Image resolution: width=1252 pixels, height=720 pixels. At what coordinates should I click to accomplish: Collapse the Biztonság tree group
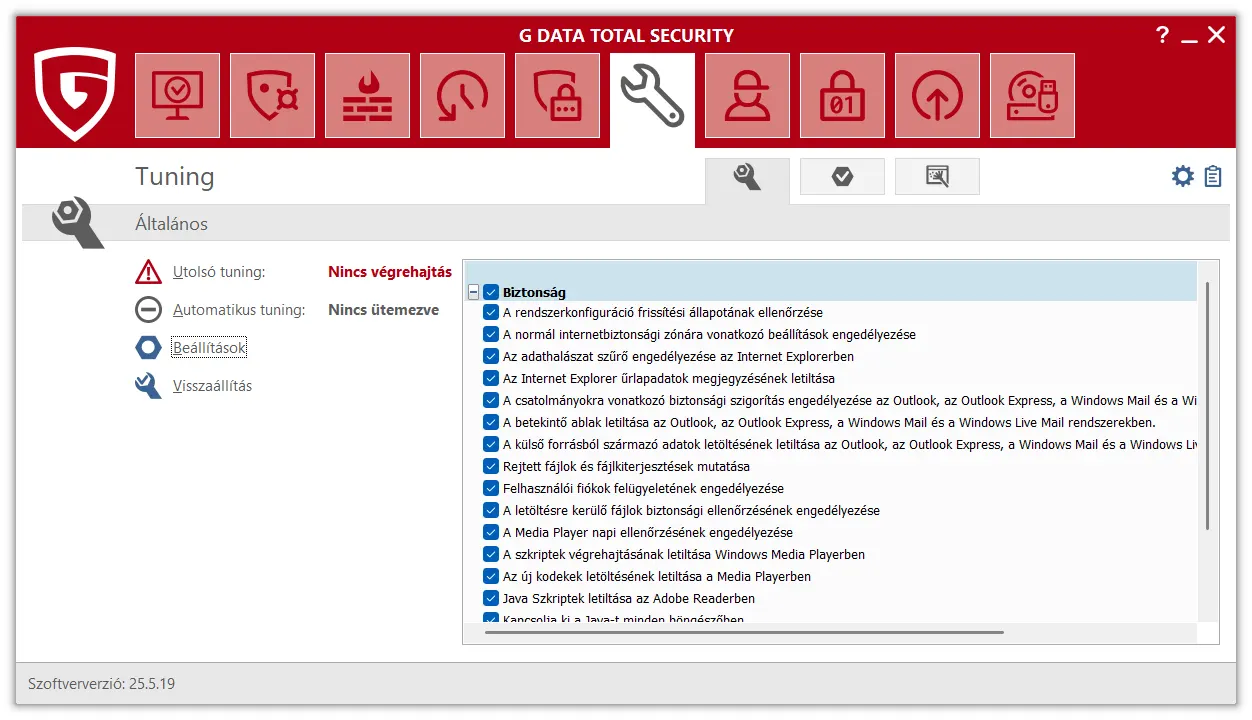pos(474,292)
